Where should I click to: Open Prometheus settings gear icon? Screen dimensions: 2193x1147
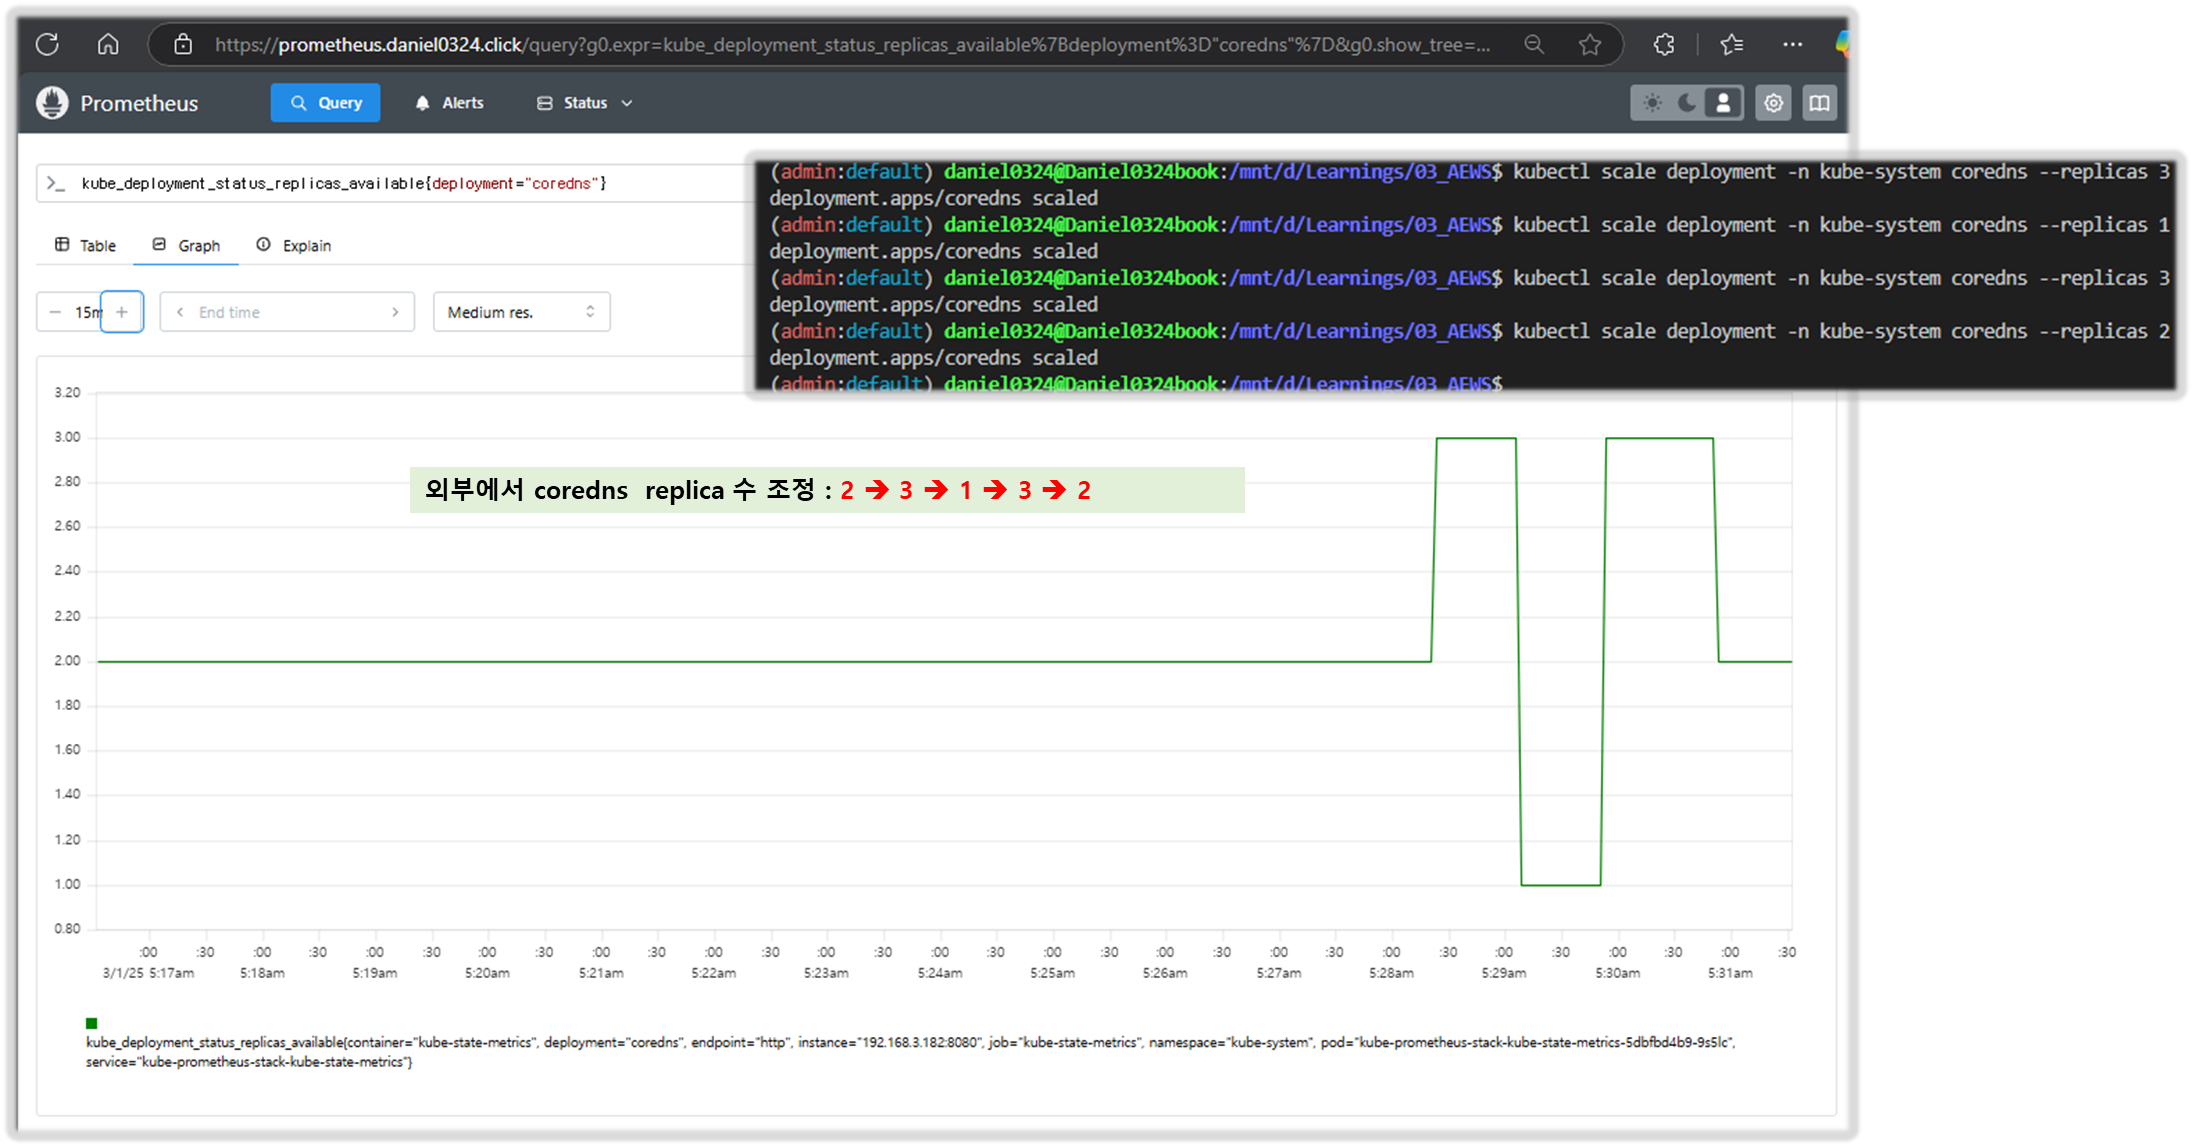point(1773,103)
